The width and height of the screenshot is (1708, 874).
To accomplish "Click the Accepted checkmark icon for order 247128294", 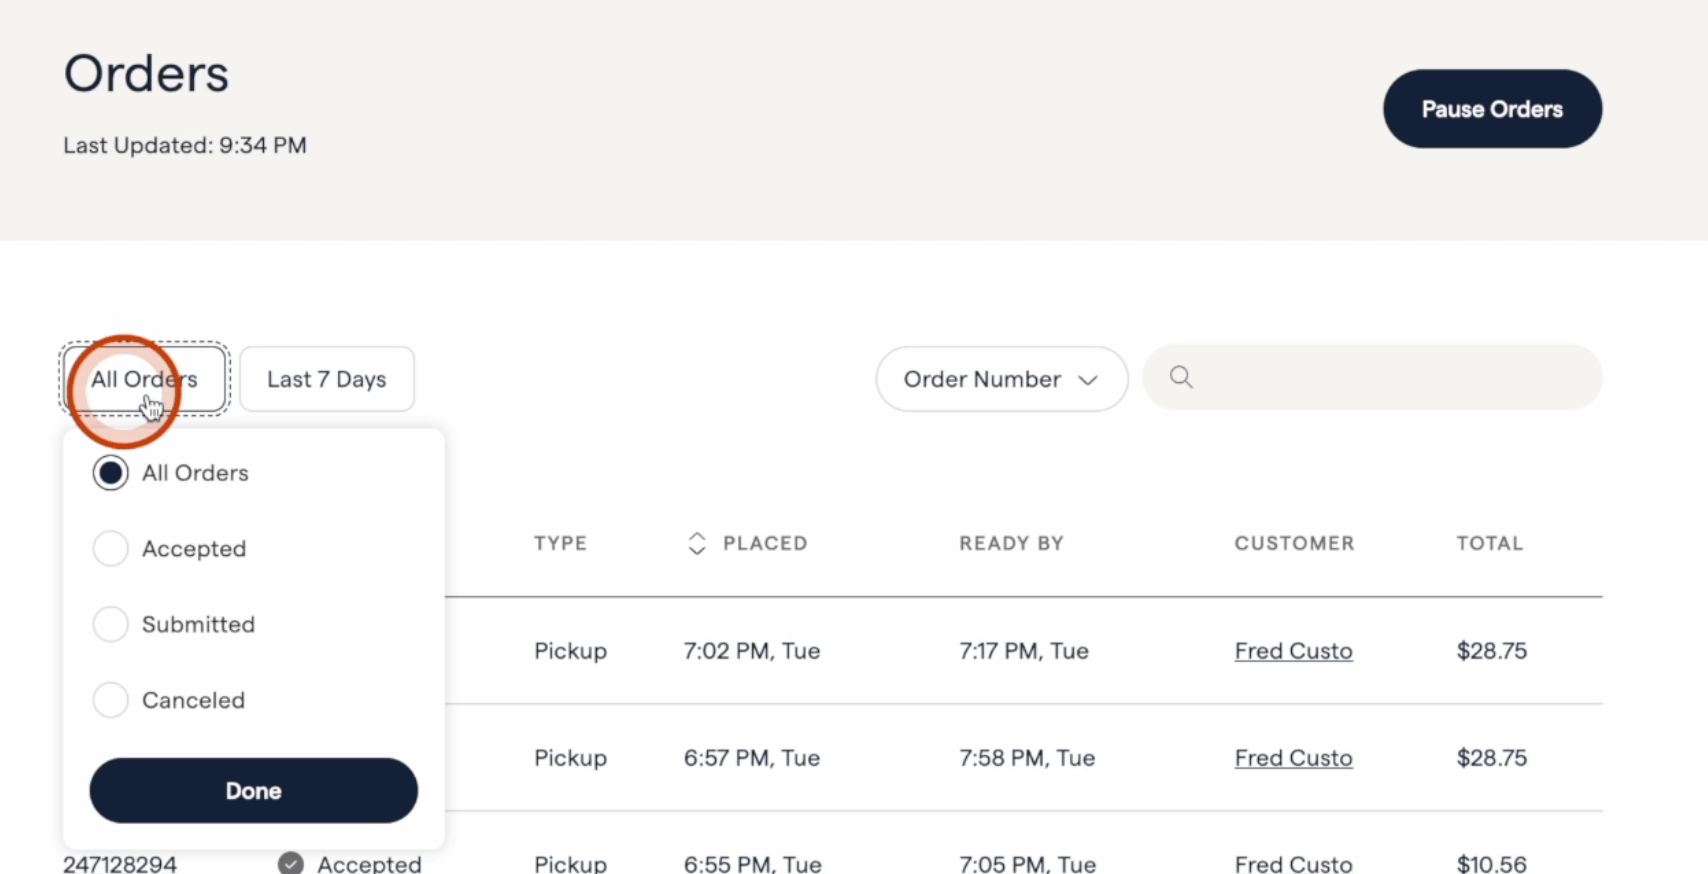I will pyautogui.click(x=291, y=863).
